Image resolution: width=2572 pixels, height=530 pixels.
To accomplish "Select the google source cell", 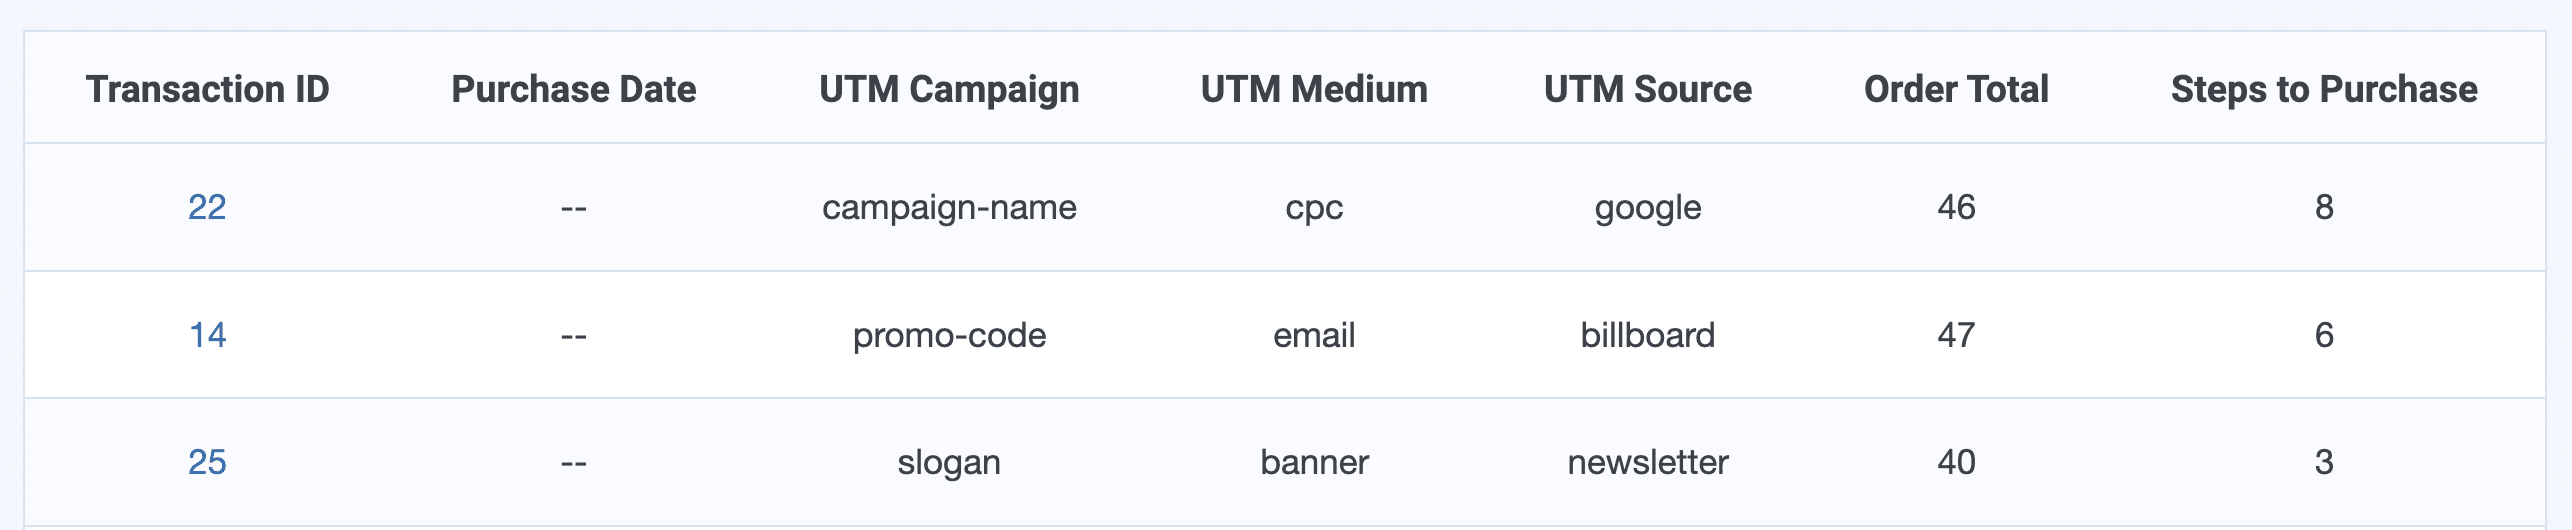I will point(1647,207).
